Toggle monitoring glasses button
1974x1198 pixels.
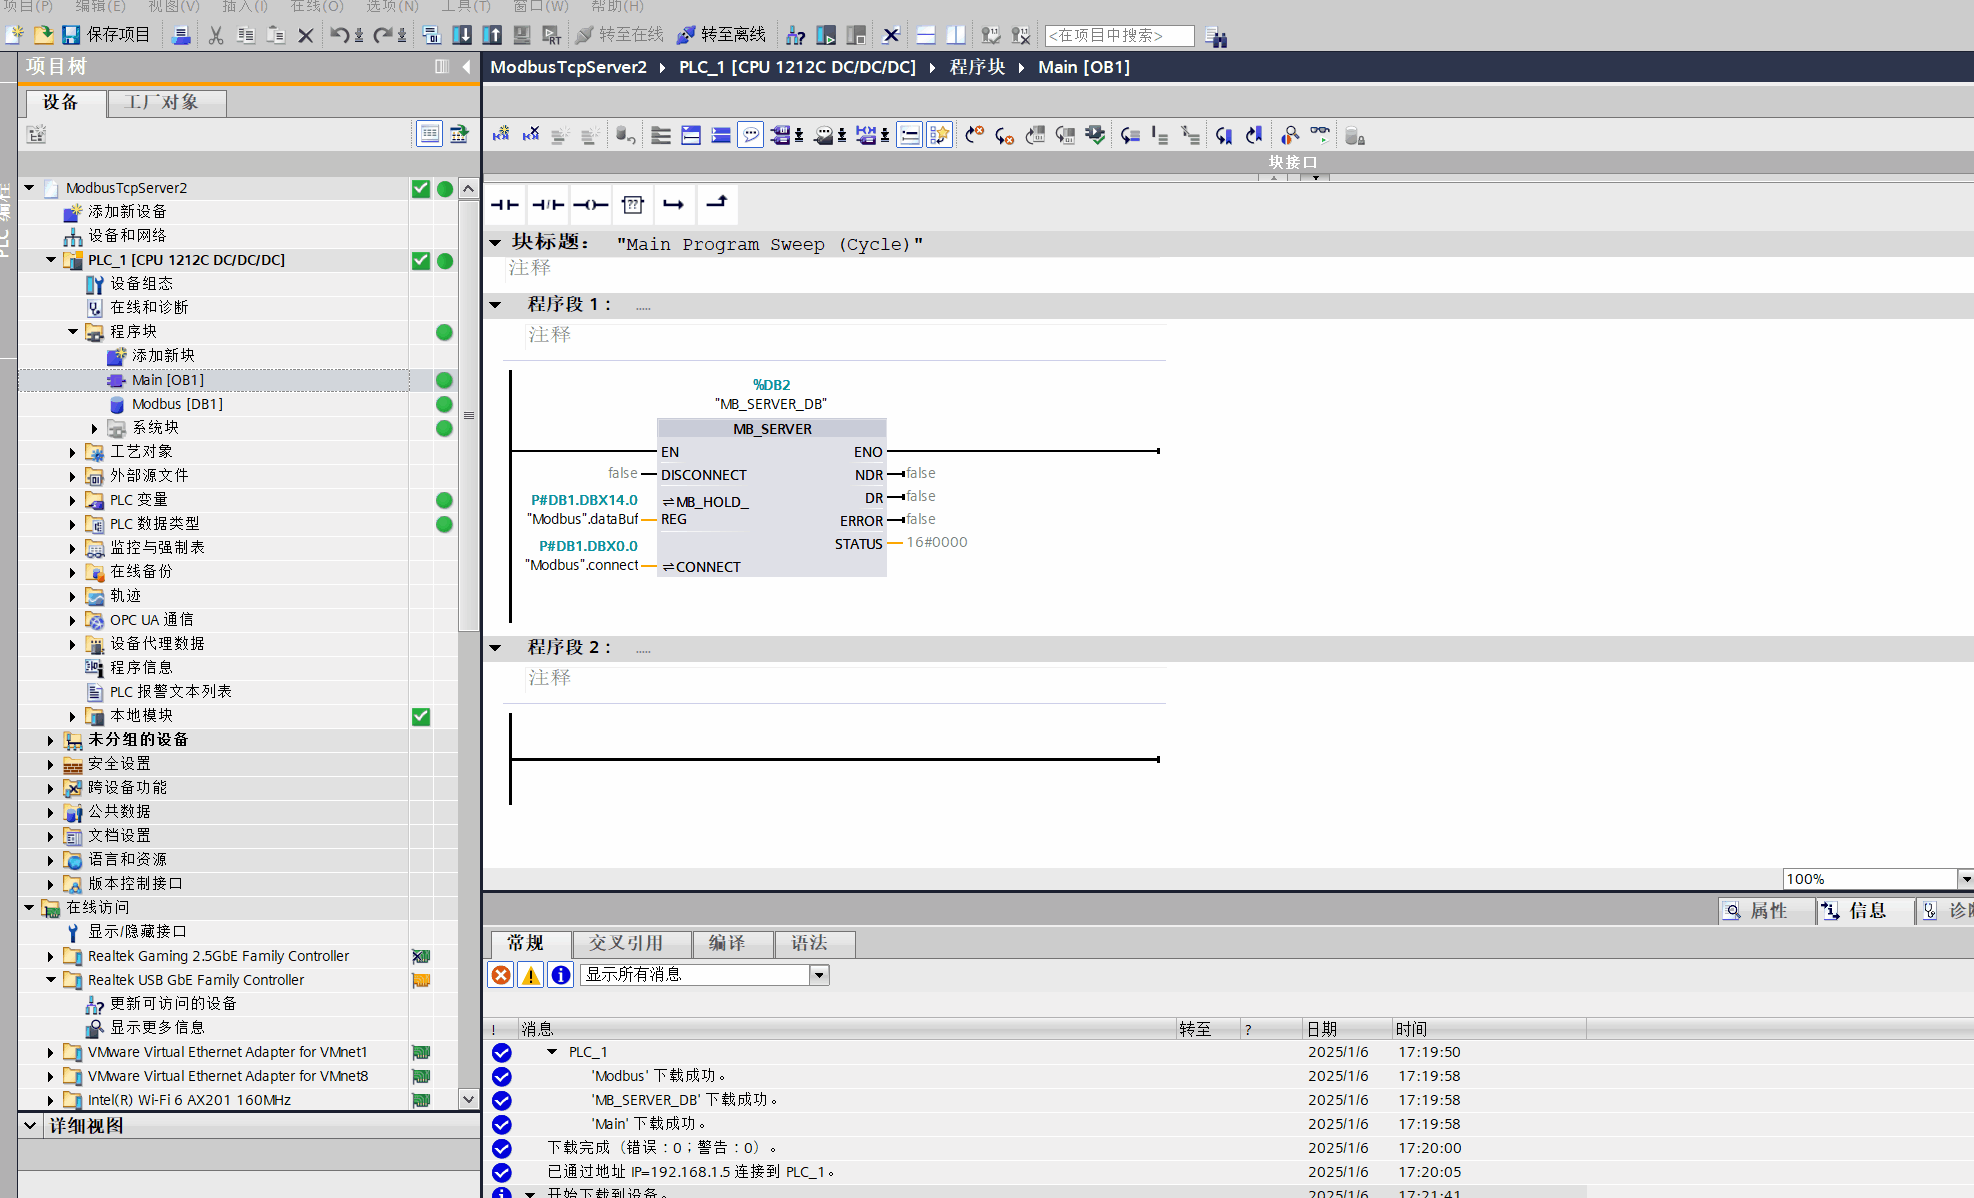(1320, 133)
